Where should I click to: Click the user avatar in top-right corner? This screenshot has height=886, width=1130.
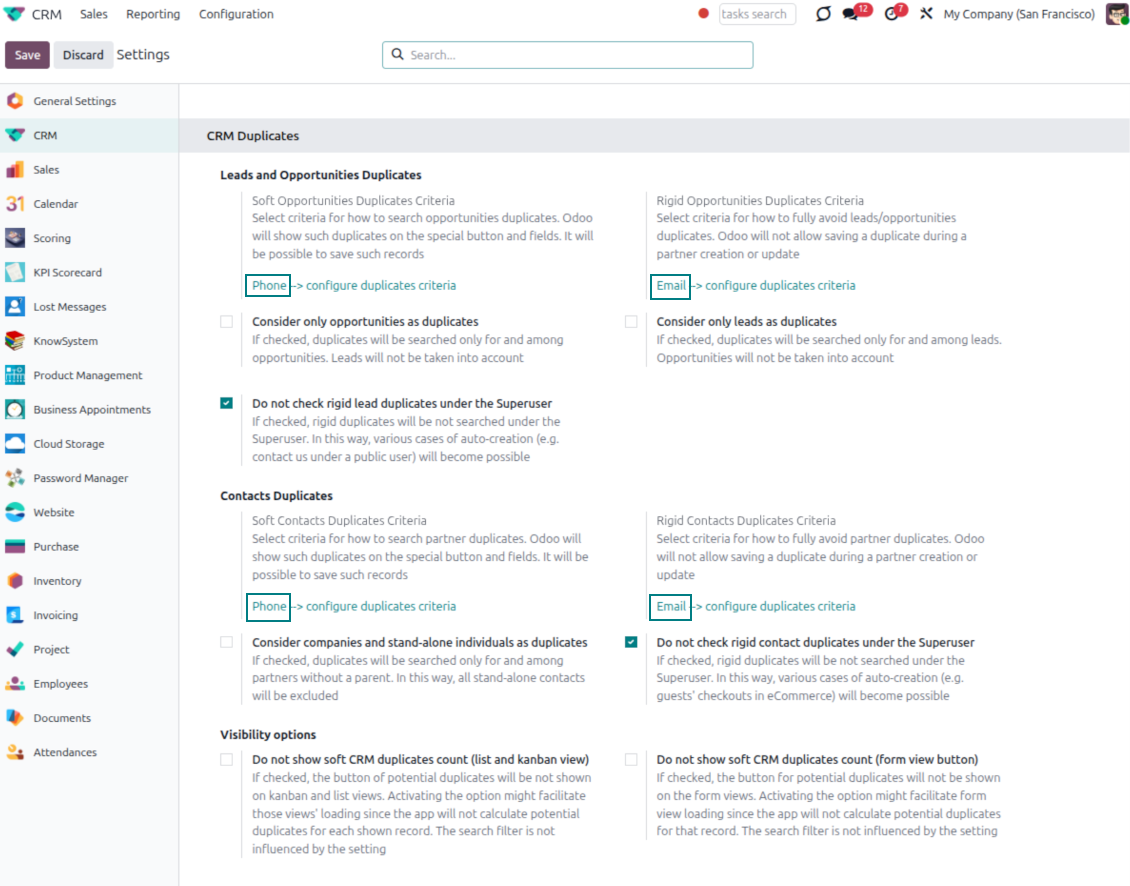click(1116, 14)
